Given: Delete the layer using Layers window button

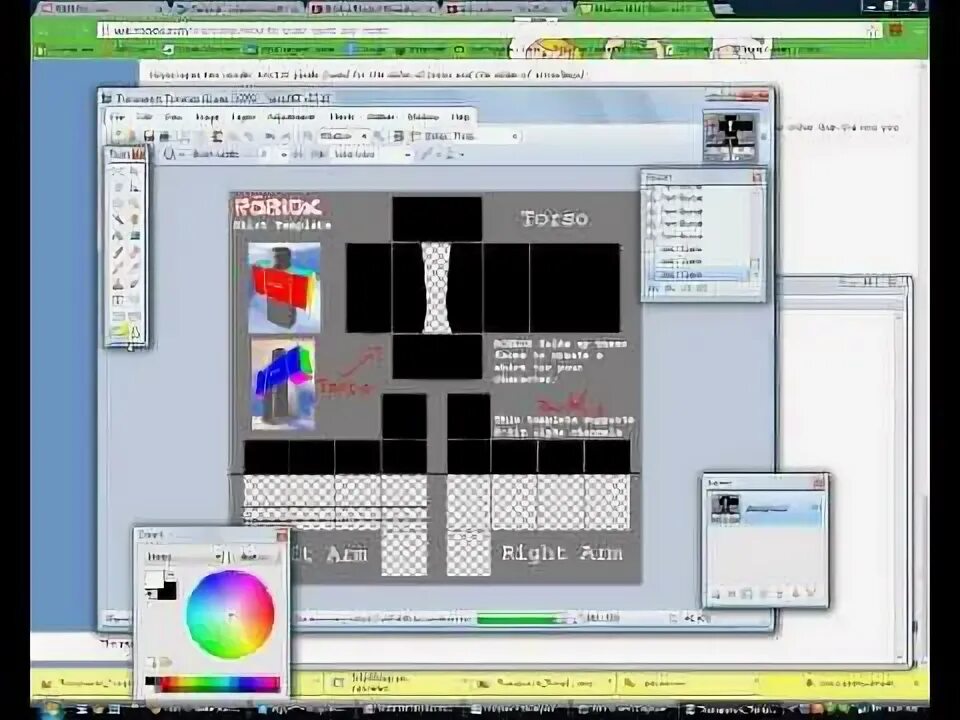Looking at the screenshot, I should [x=731, y=593].
